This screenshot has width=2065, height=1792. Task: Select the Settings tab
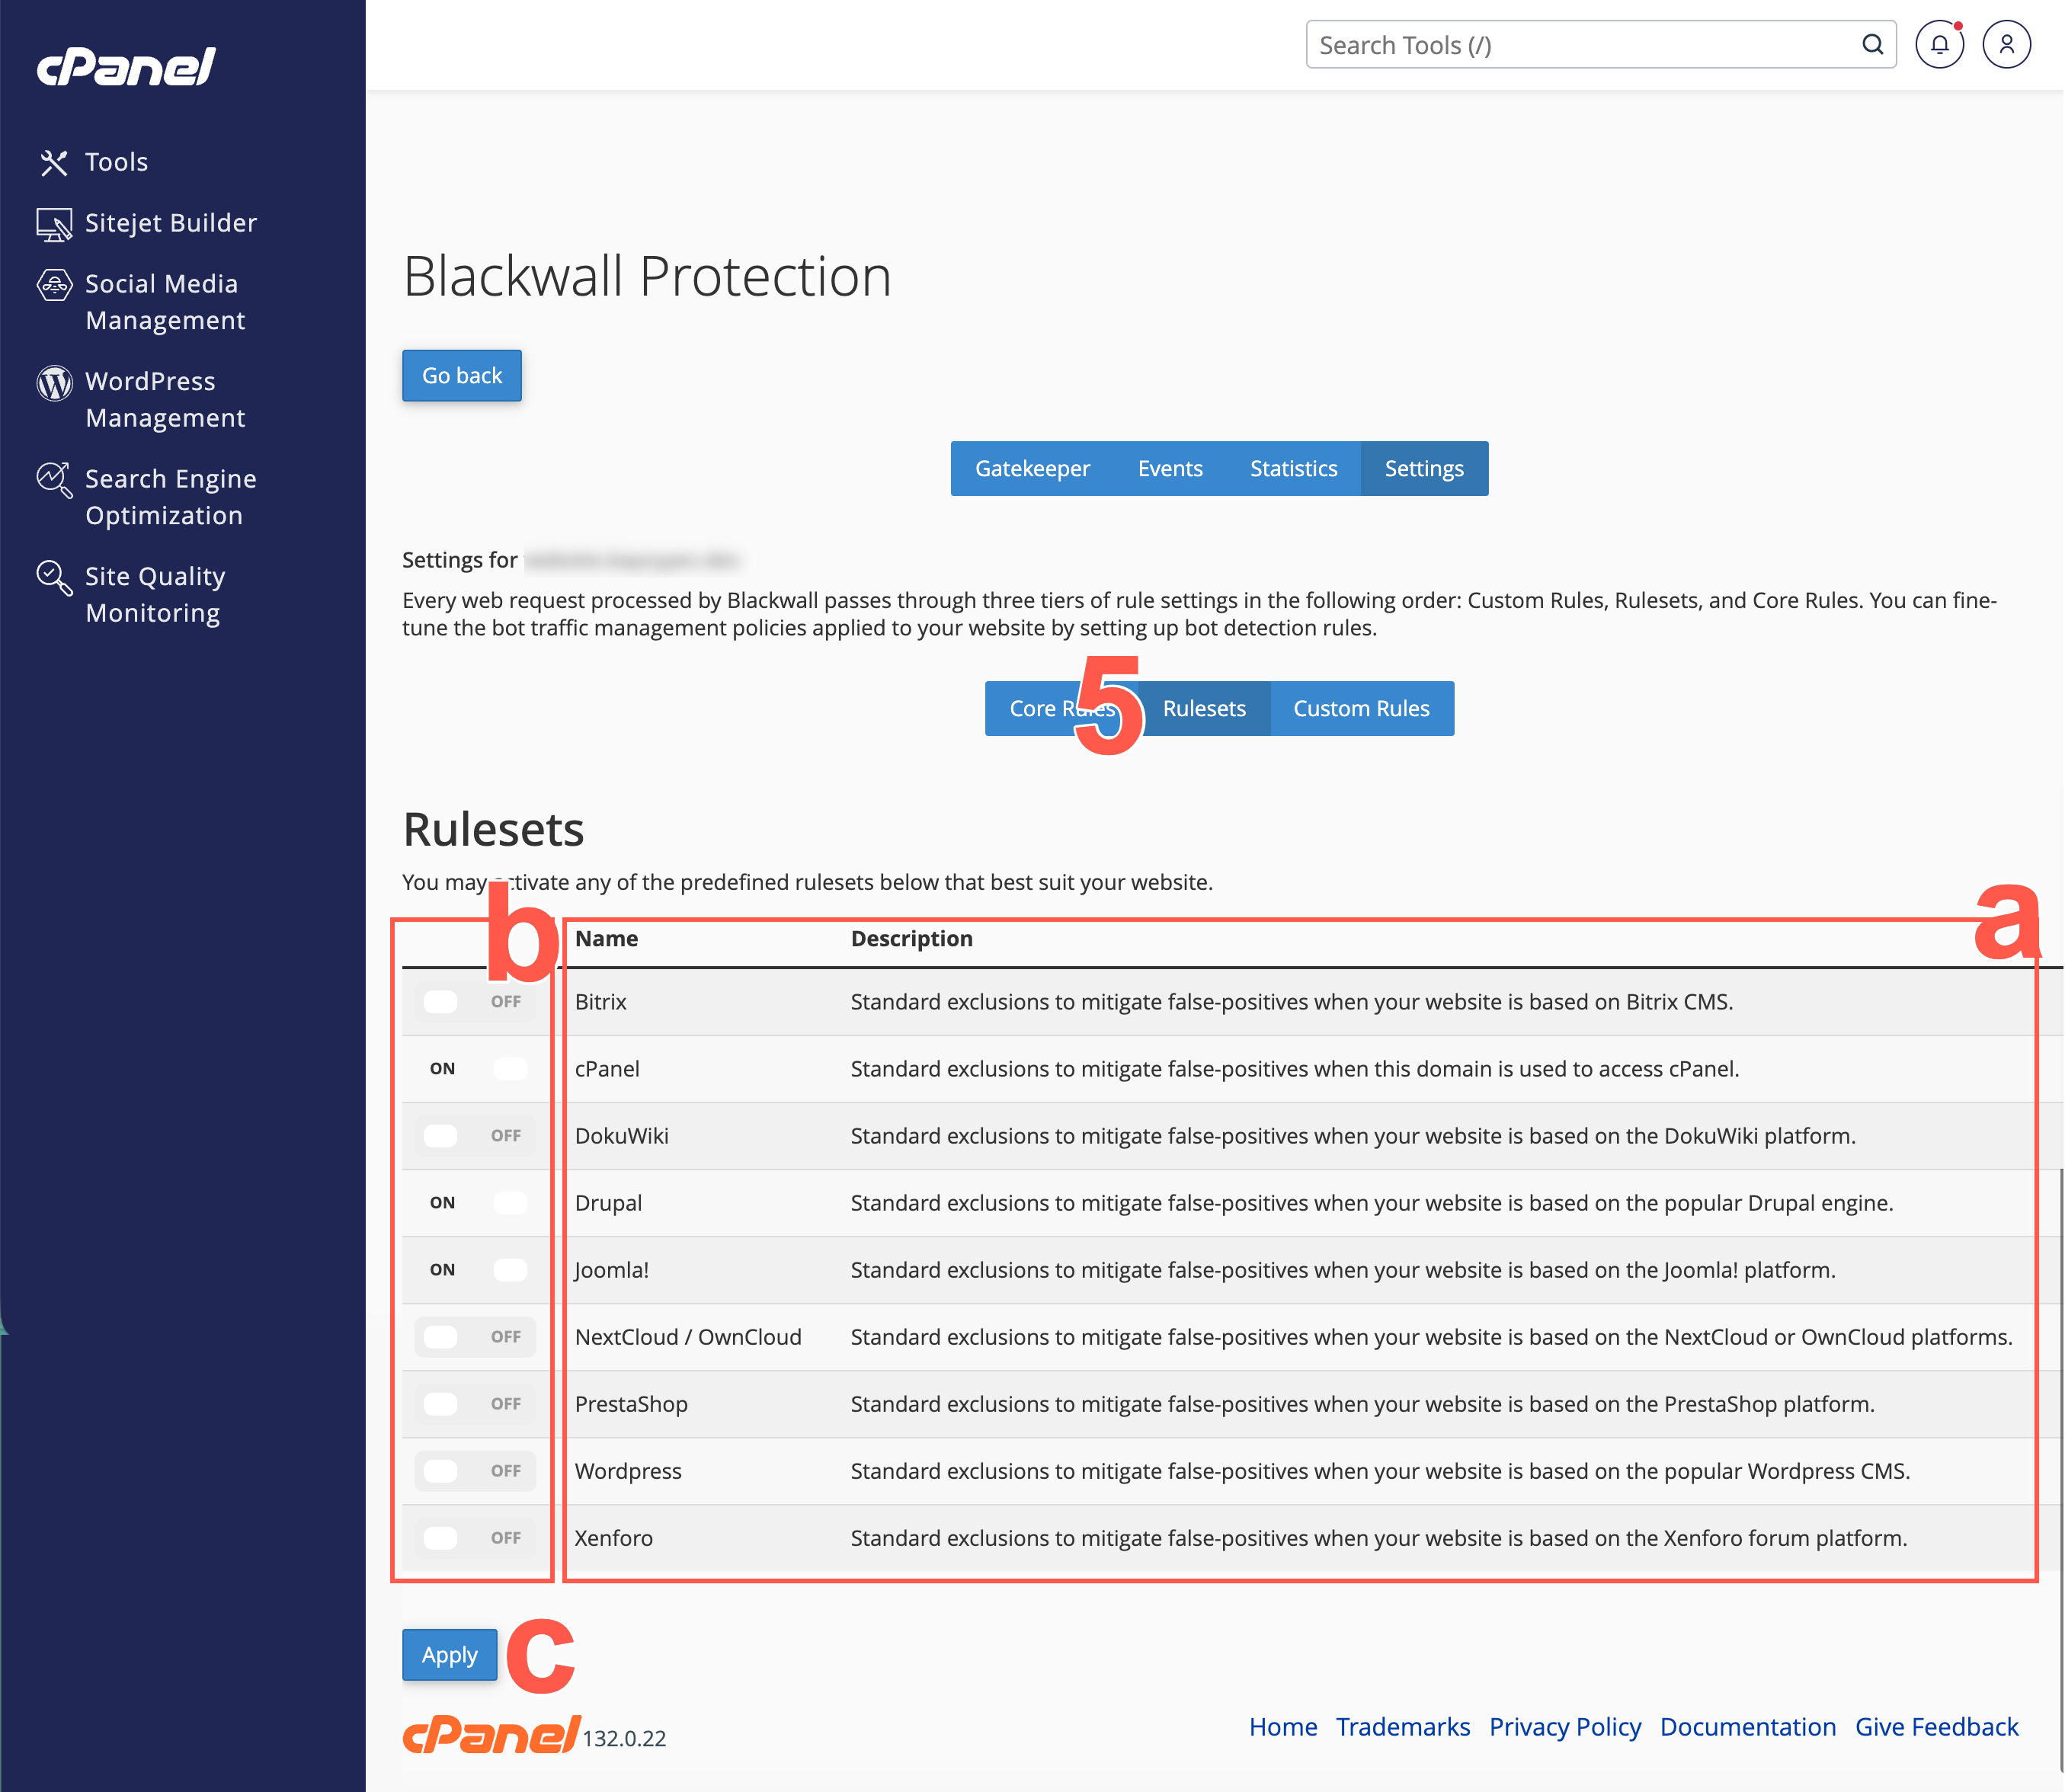pyautogui.click(x=1424, y=469)
